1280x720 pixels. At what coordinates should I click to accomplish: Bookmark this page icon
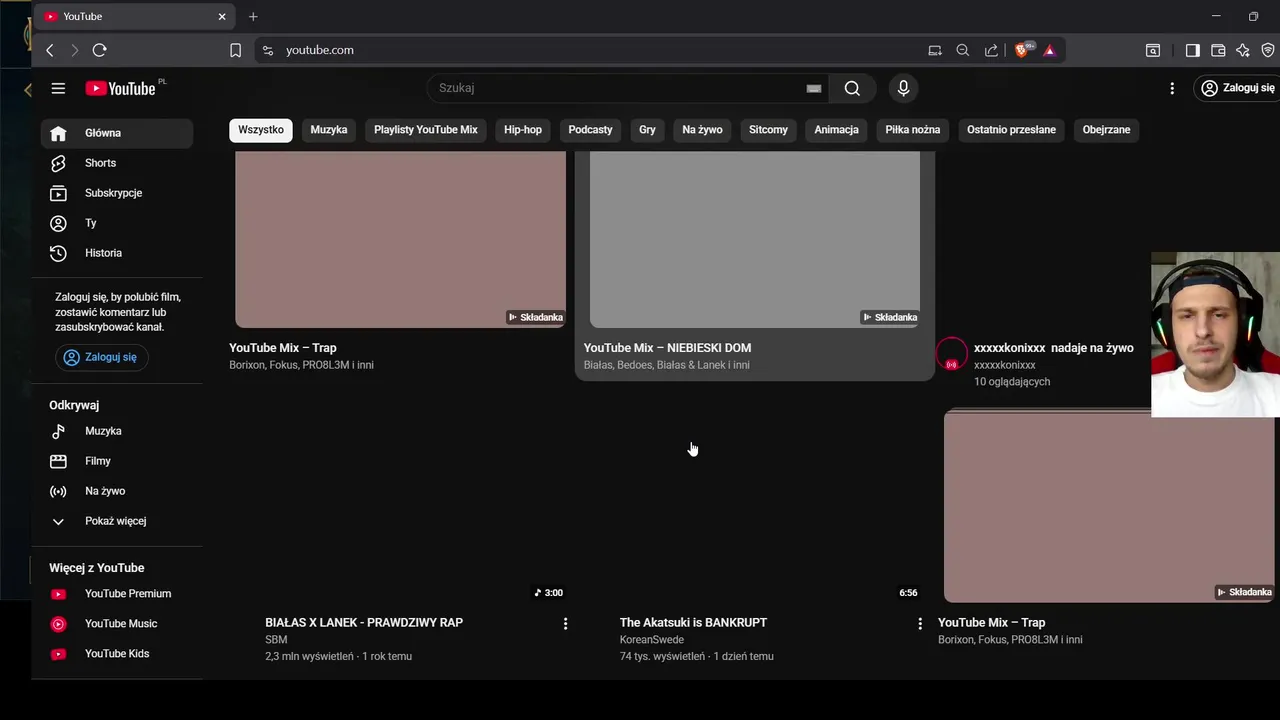click(x=236, y=50)
